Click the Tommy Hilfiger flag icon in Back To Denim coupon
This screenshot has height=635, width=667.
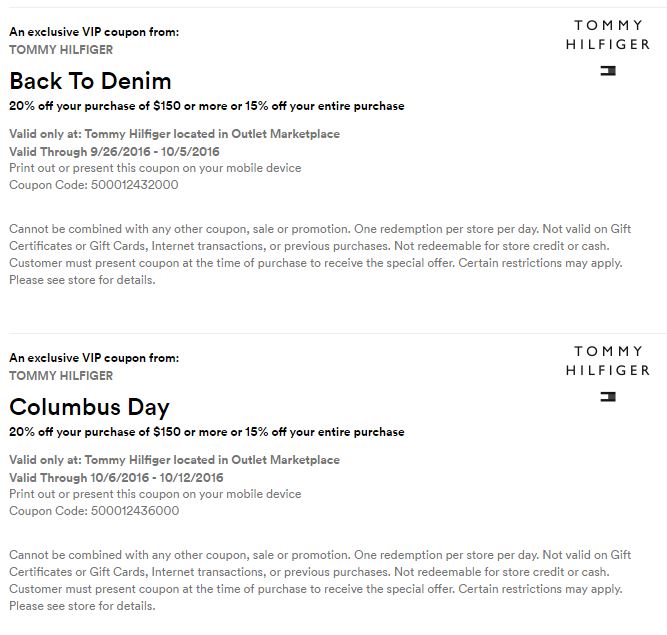(608, 71)
